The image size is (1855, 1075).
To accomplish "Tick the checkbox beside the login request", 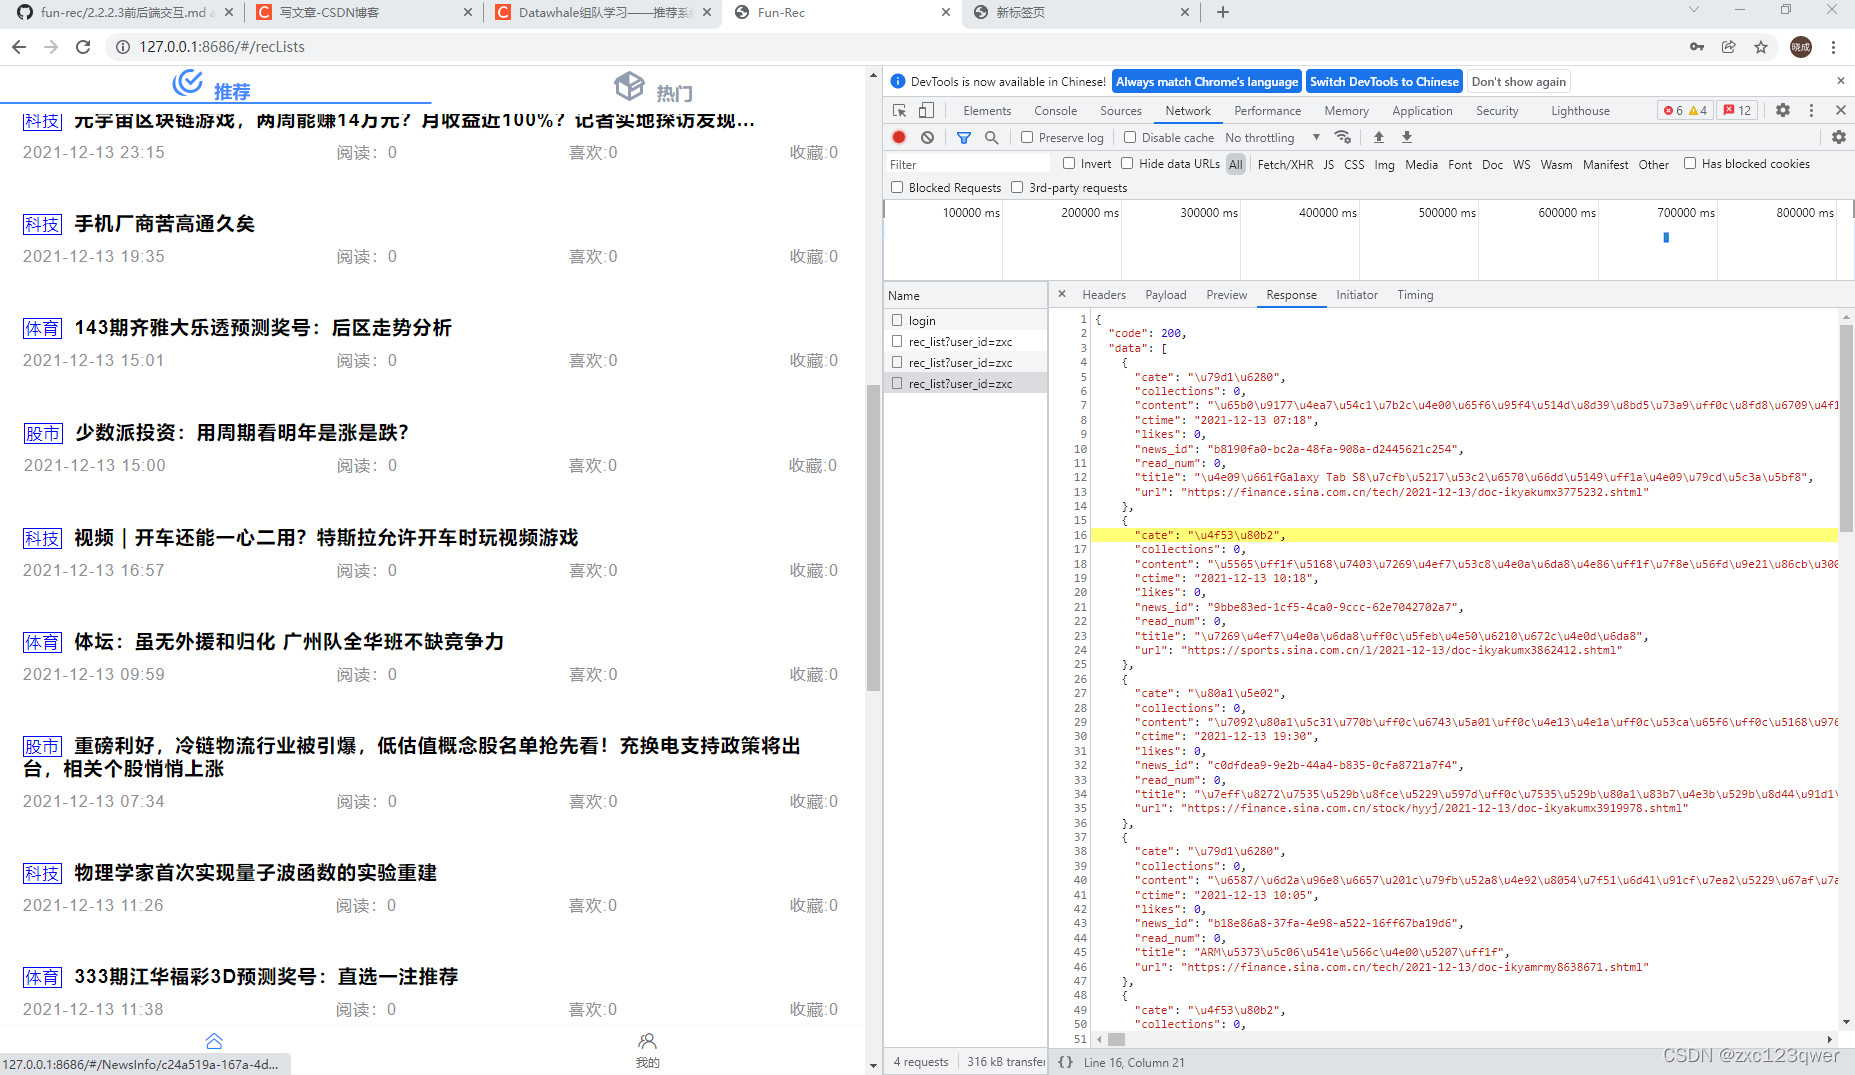I will coord(897,320).
